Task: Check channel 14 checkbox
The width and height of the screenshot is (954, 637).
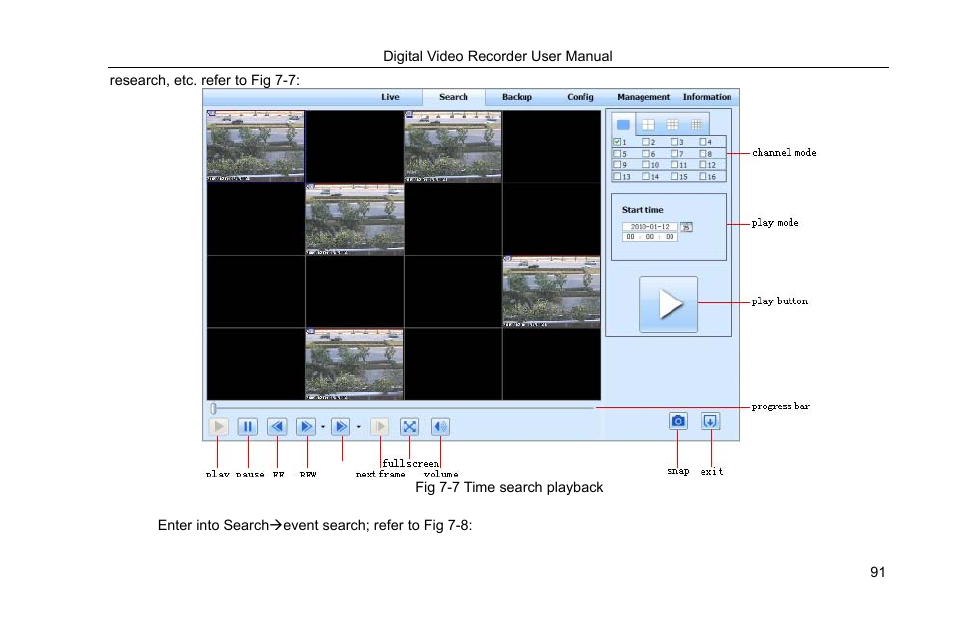Action: [646, 176]
